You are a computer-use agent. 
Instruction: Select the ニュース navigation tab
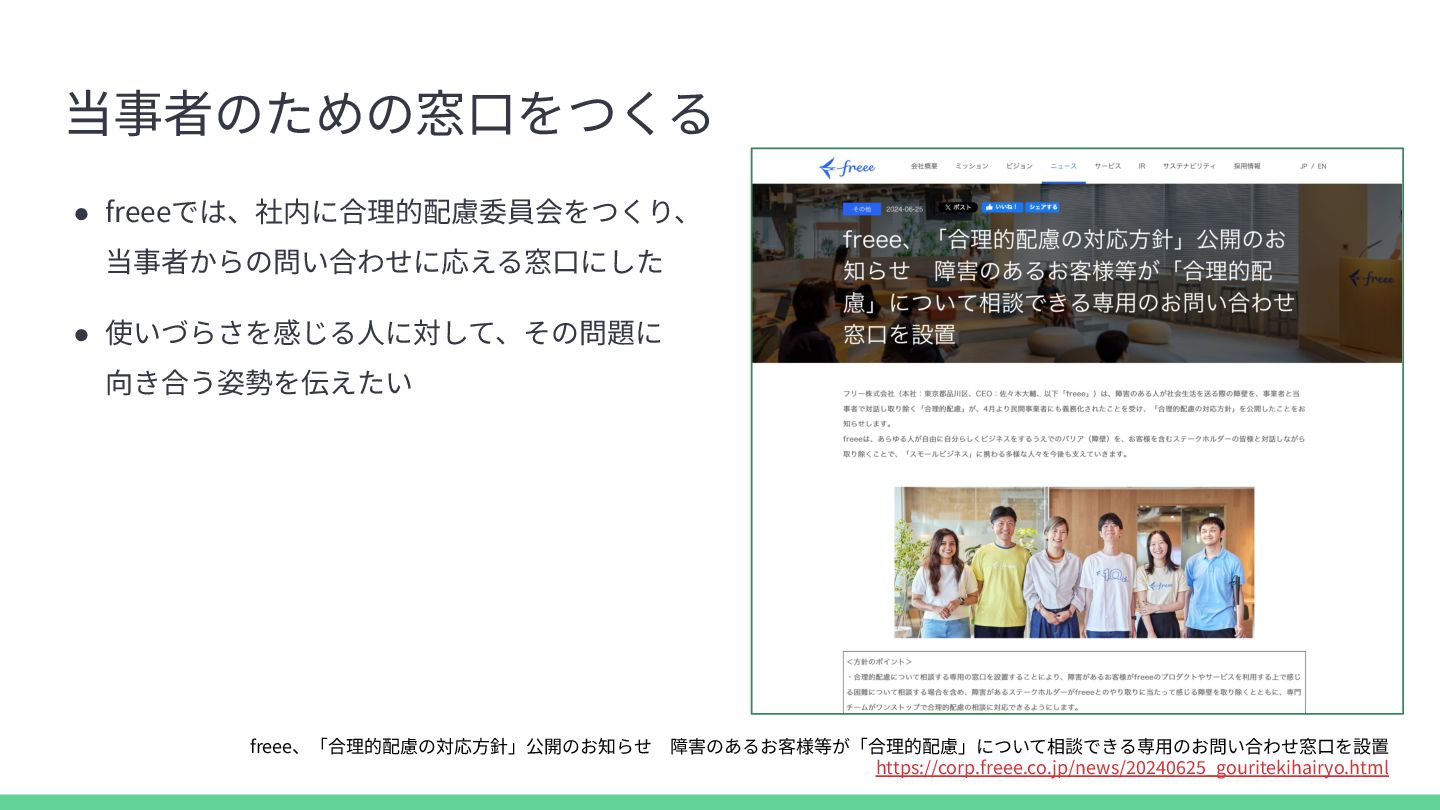coord(1063,166)
